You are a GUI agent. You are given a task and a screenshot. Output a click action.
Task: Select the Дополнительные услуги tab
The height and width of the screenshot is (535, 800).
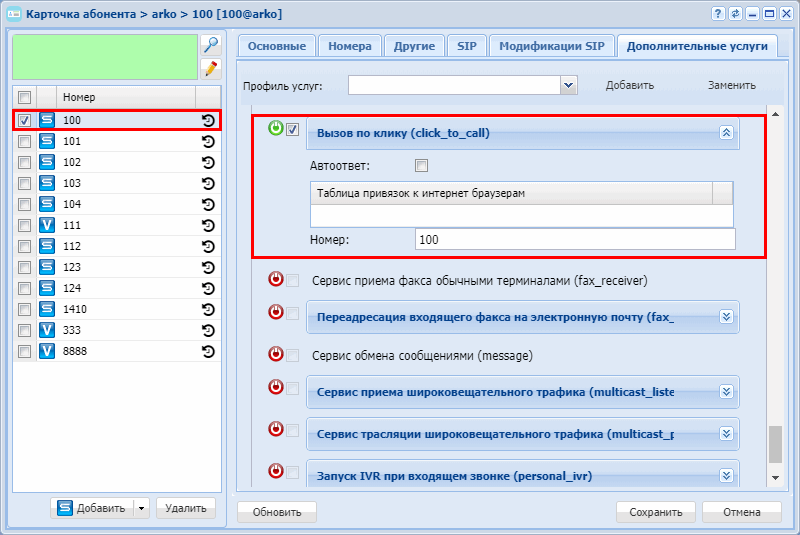click(x=697, y=46)
